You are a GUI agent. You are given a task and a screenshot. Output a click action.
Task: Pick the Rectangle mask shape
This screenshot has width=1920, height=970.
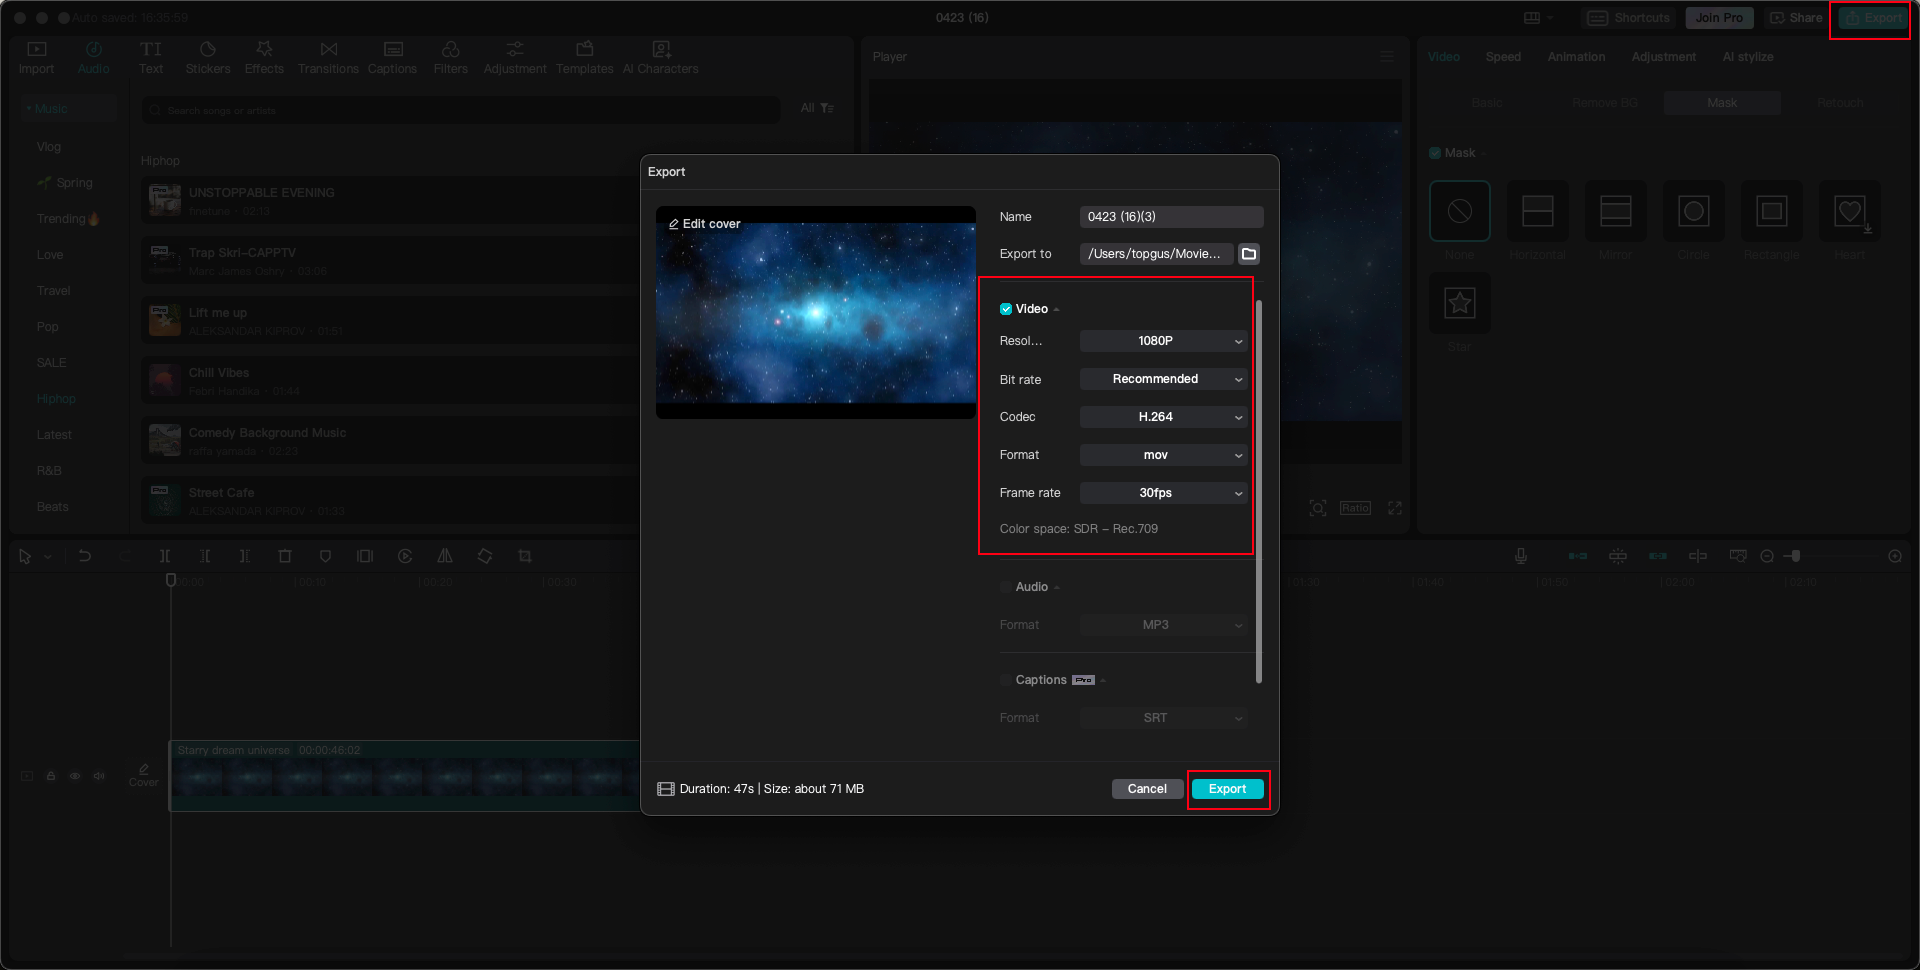(1772, 211)
